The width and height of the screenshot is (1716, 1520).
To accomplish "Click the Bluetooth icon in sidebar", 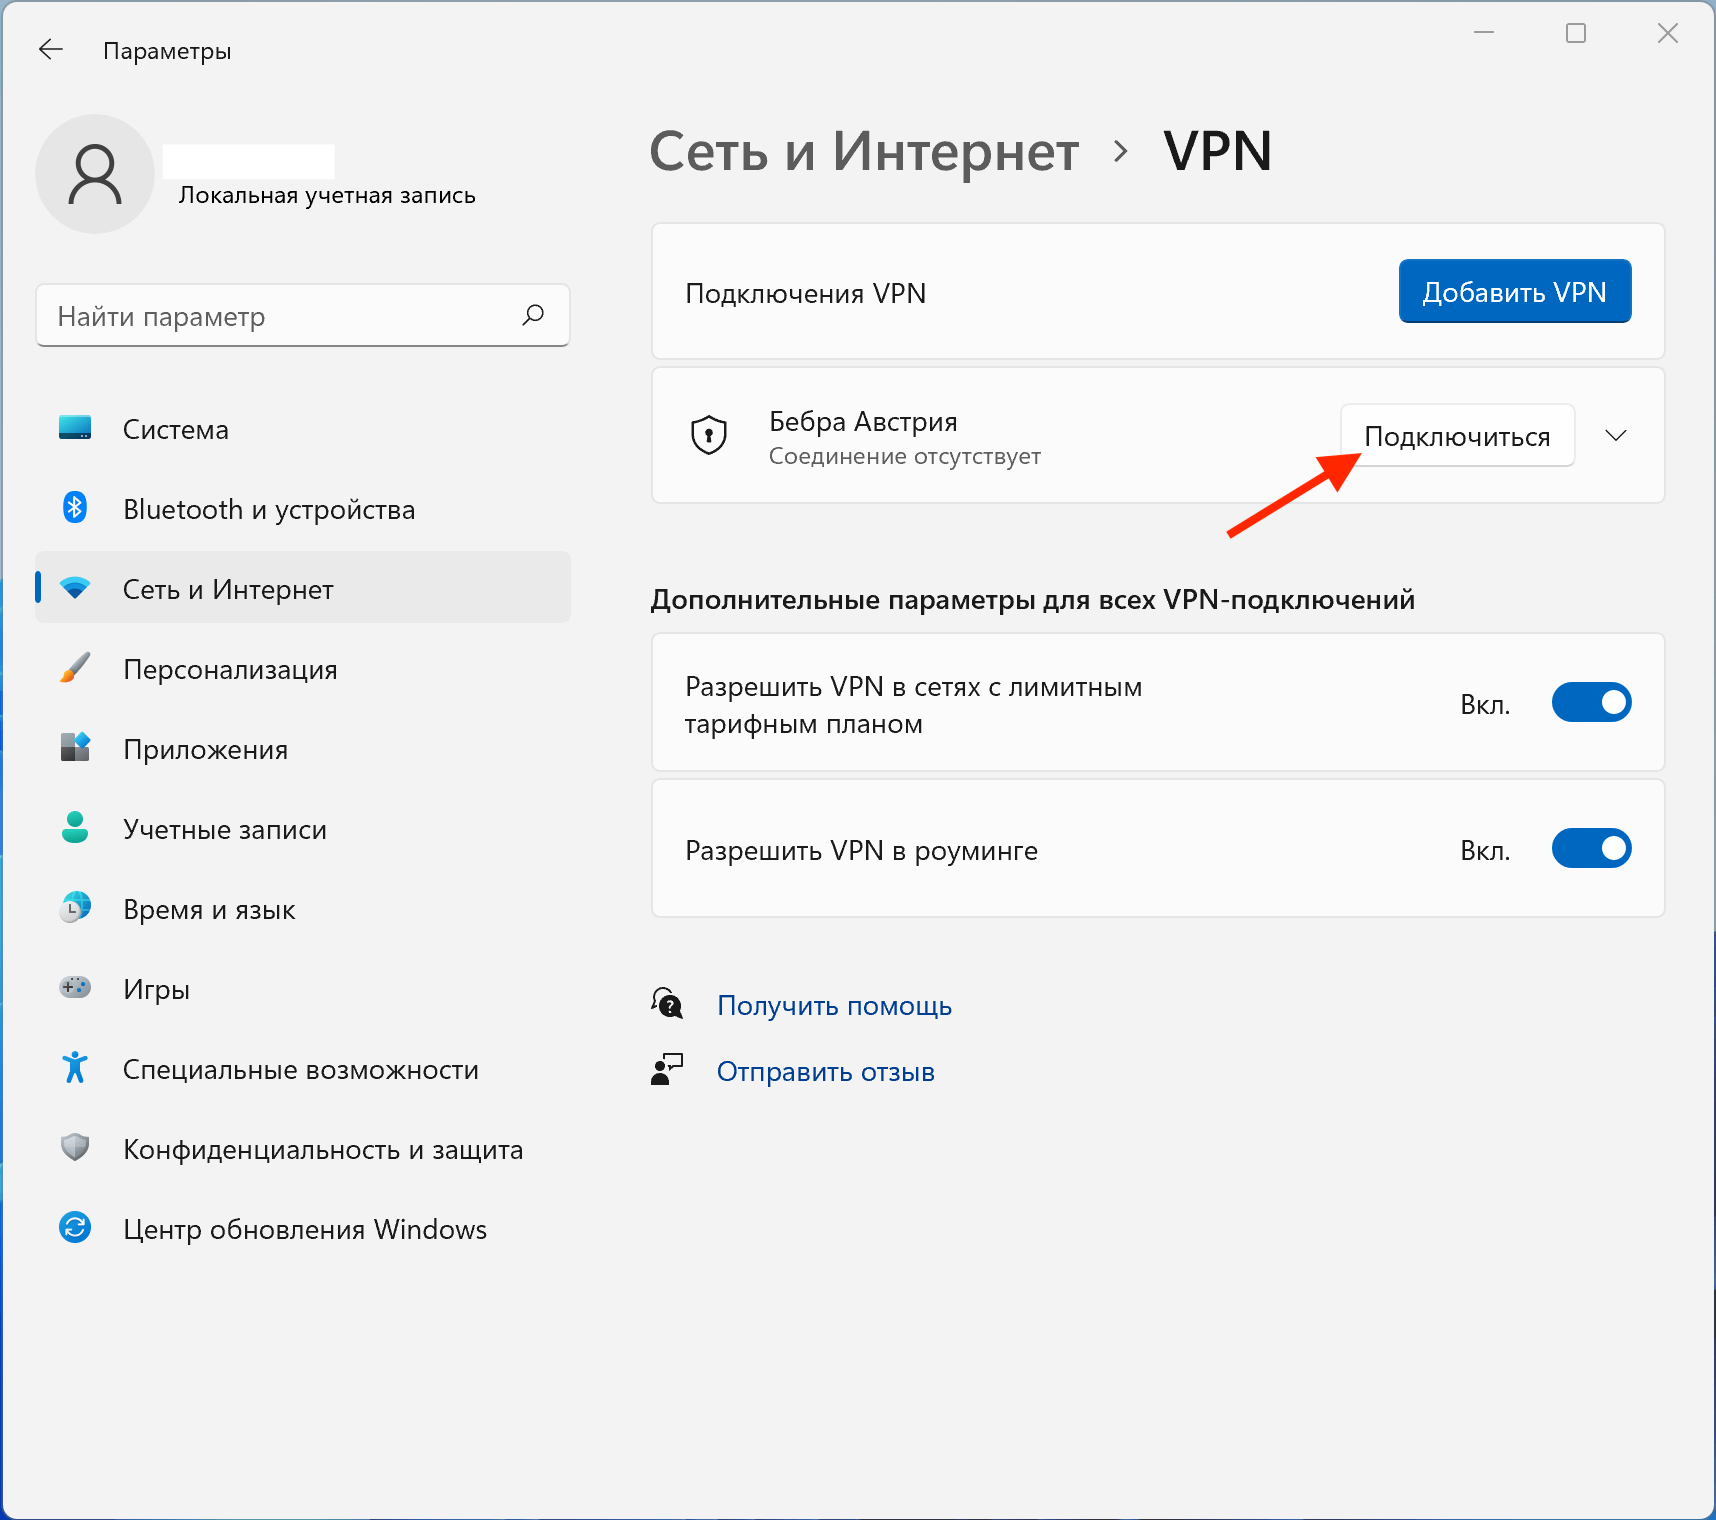I will [x=75, y=508].
